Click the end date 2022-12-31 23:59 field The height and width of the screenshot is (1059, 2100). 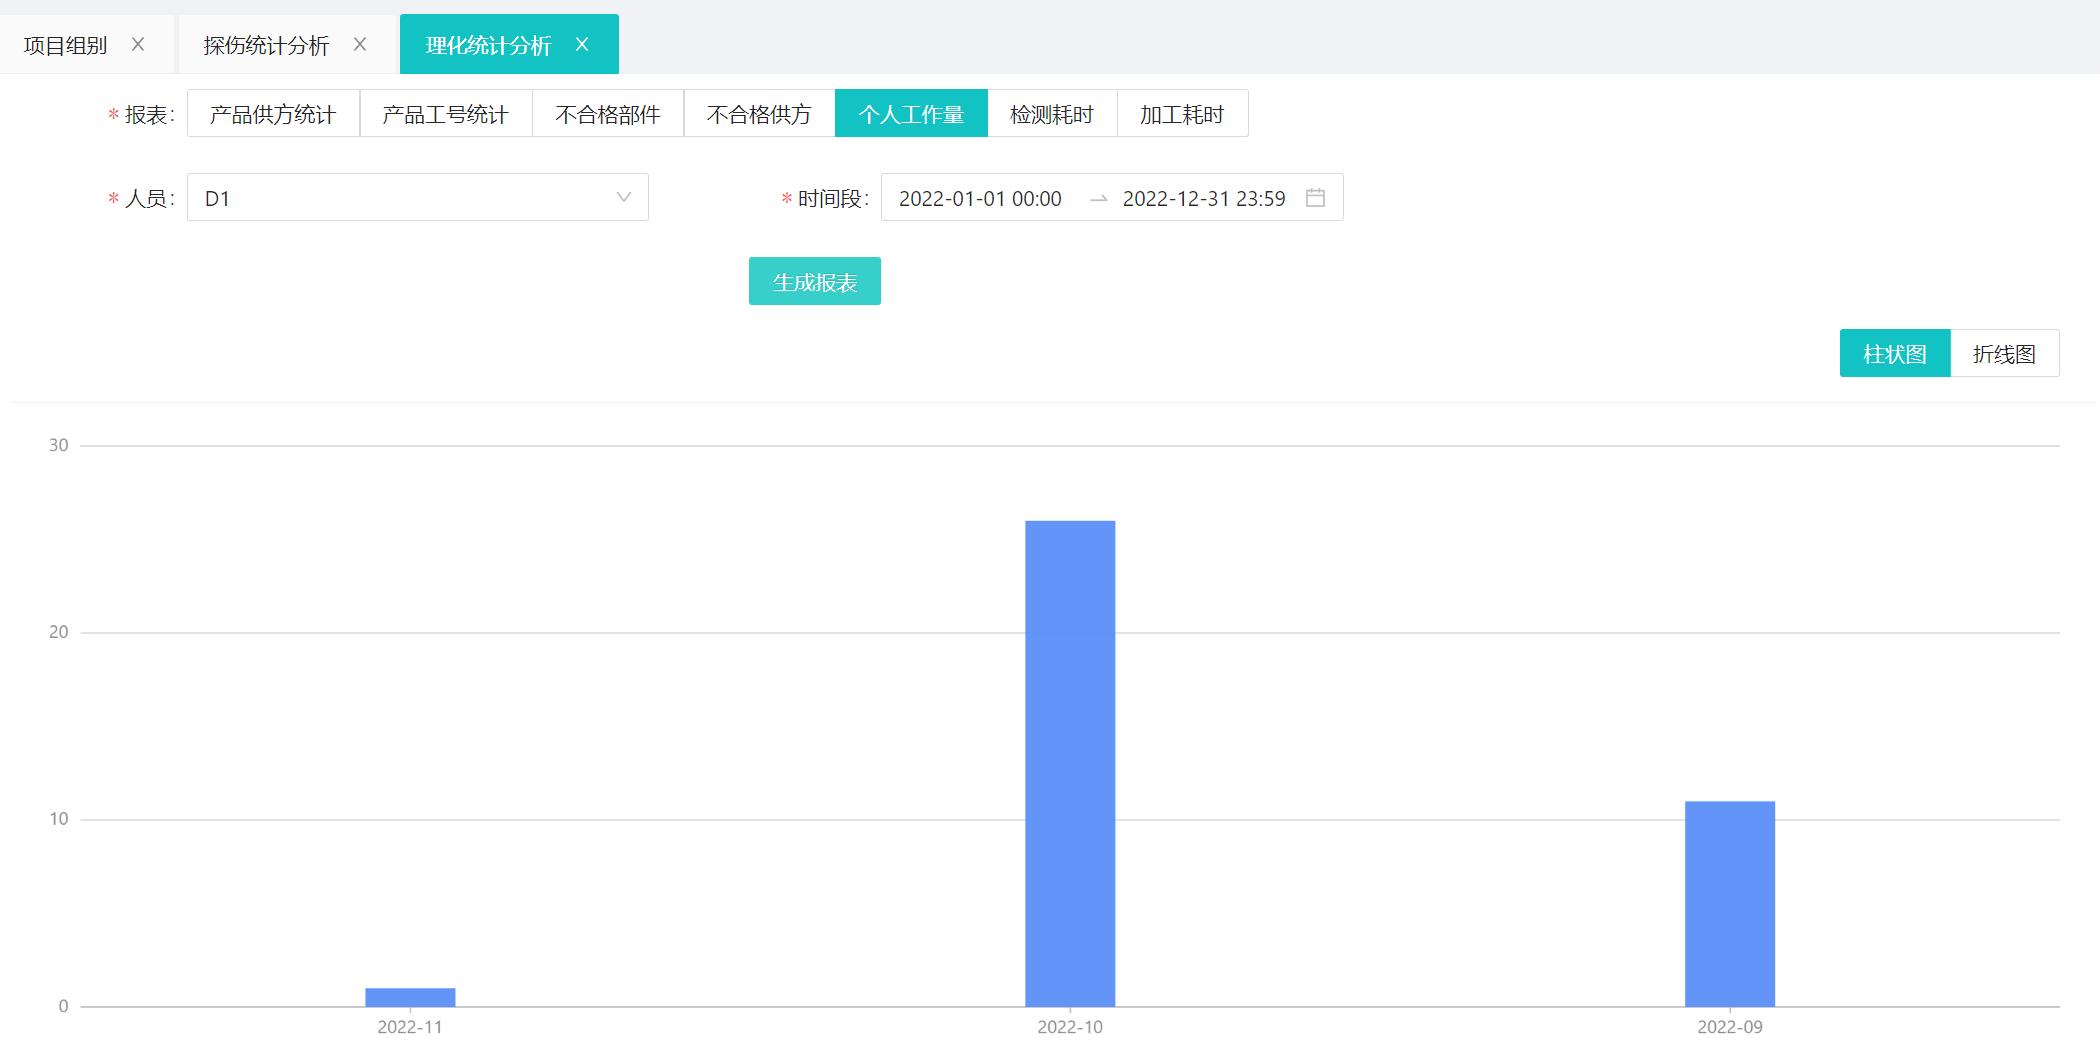click(1204, 198)
